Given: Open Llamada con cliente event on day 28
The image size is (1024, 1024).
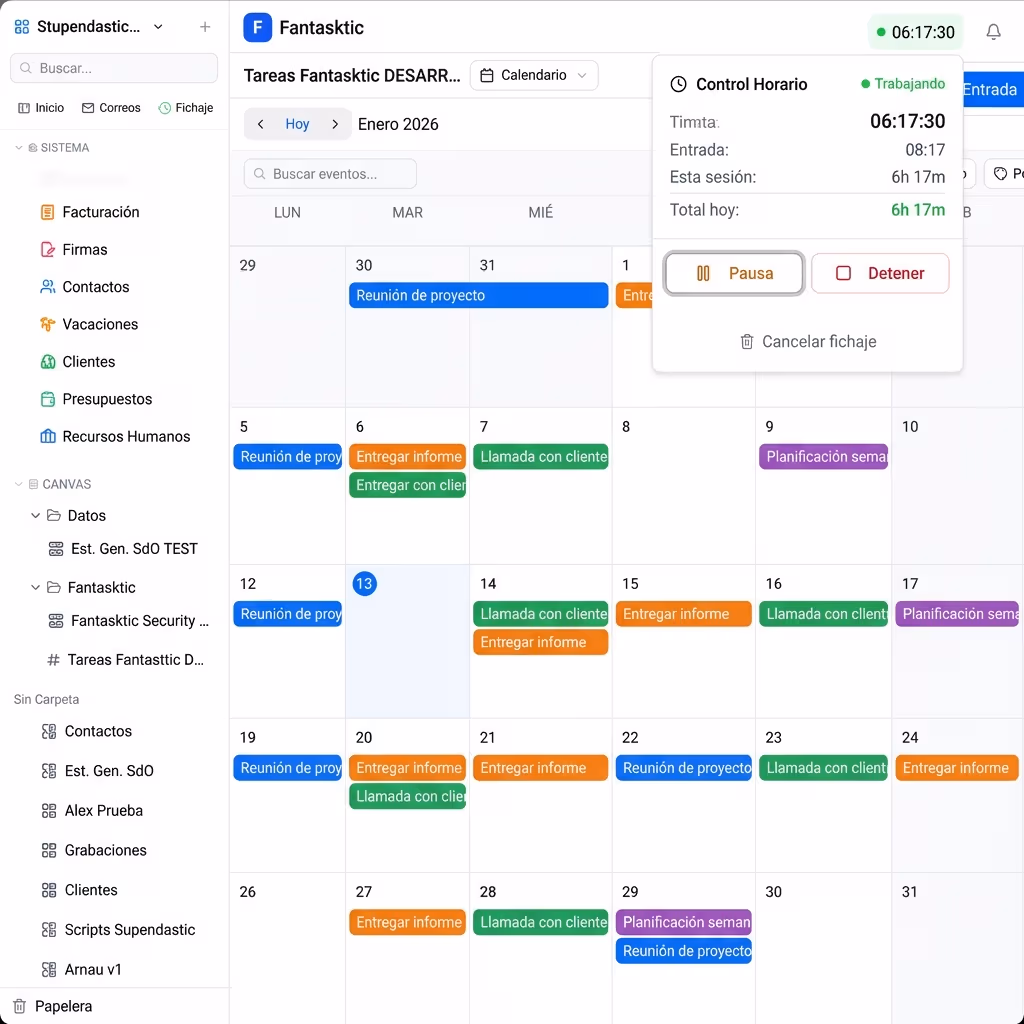Looking at the screenshot, I should pyautogui.click(x=541, y=922).
